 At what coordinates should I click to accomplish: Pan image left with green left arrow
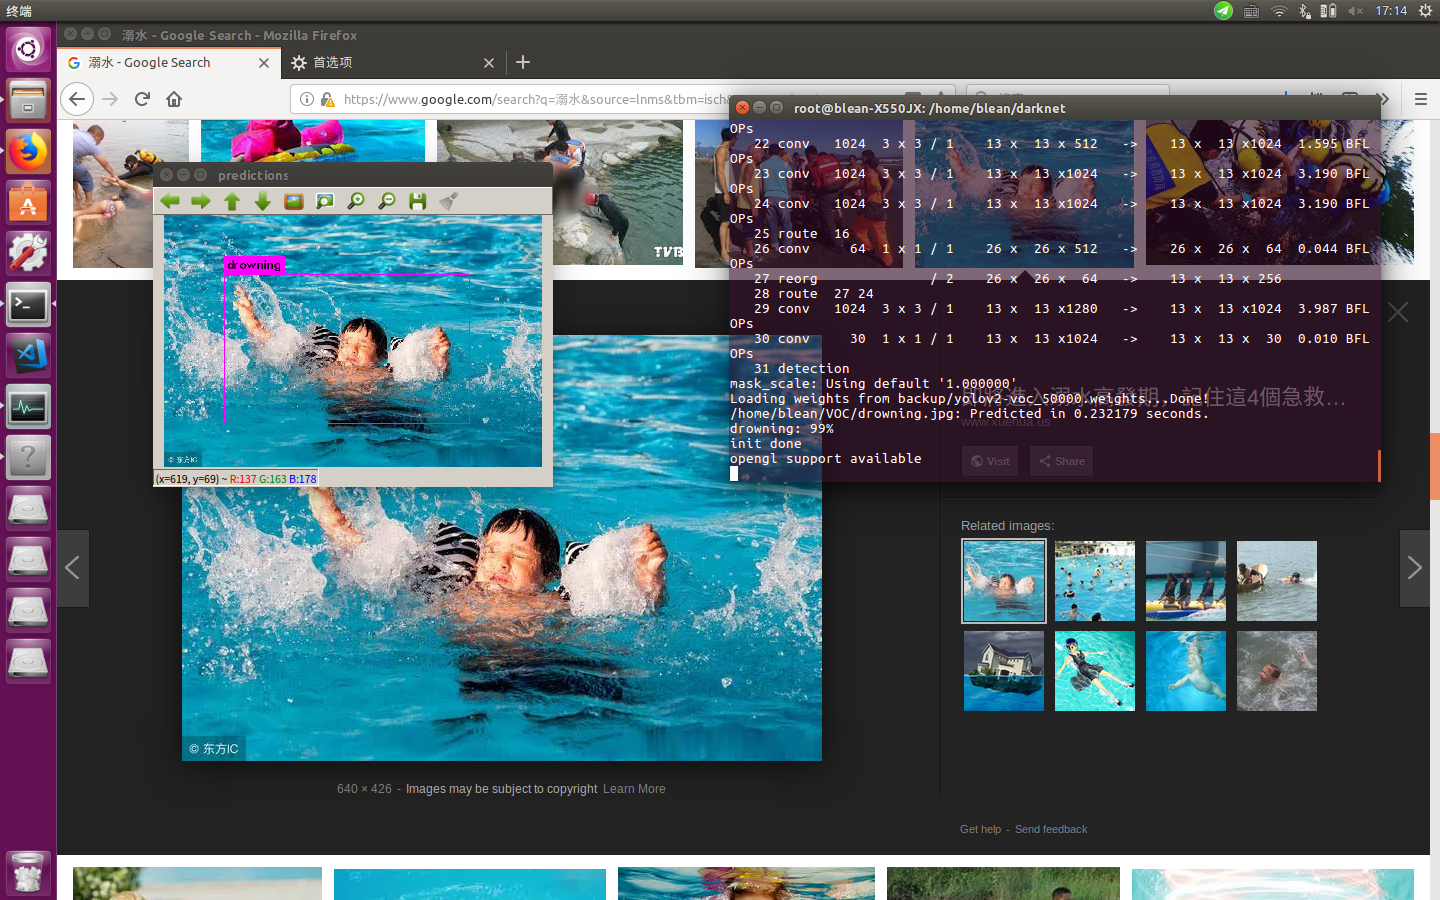(170, 201)
